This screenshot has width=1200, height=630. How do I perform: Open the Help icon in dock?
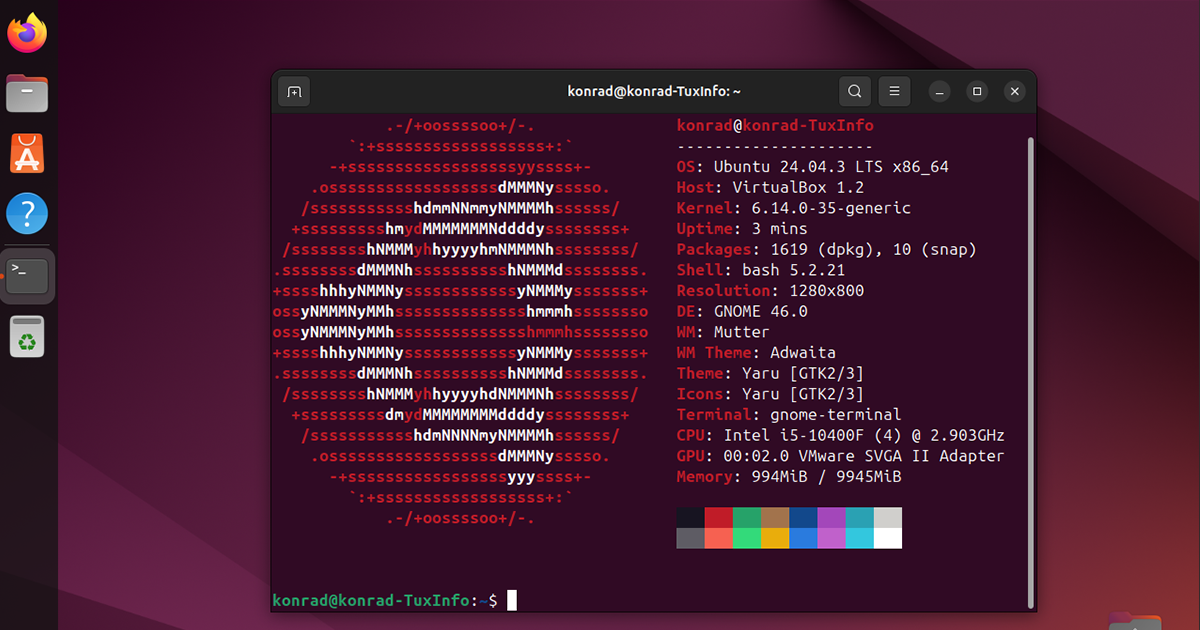coord(27,214)
